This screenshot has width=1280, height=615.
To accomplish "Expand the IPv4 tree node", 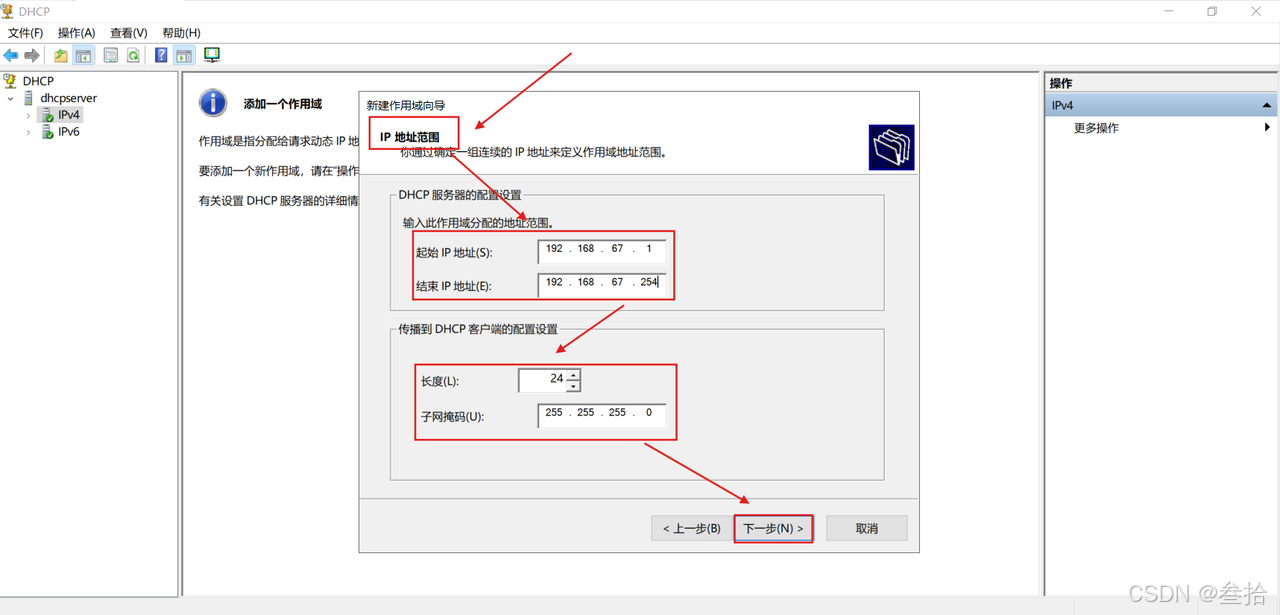I will point(28,115).
